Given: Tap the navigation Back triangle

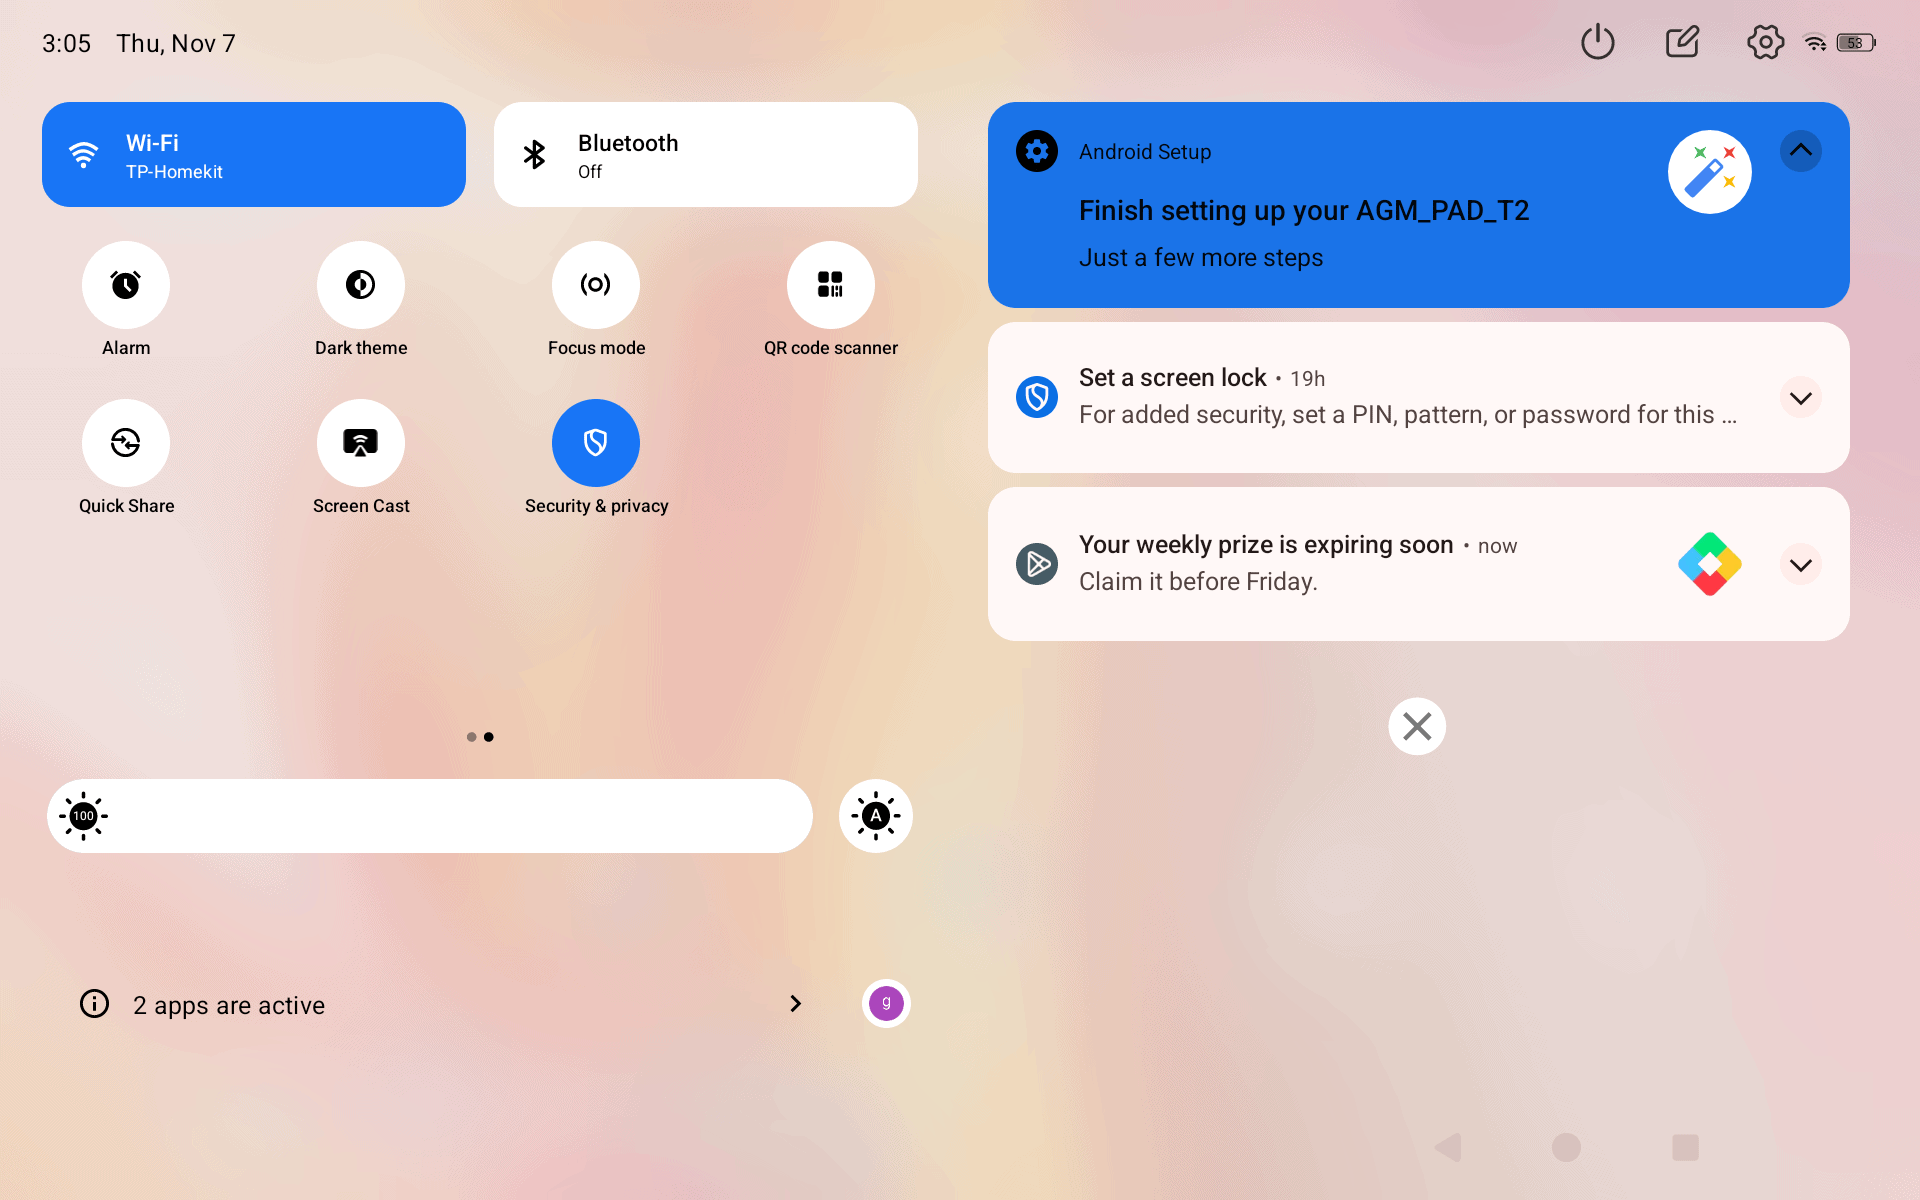Looking at the screenshot, I should tap(1448, 1147).
